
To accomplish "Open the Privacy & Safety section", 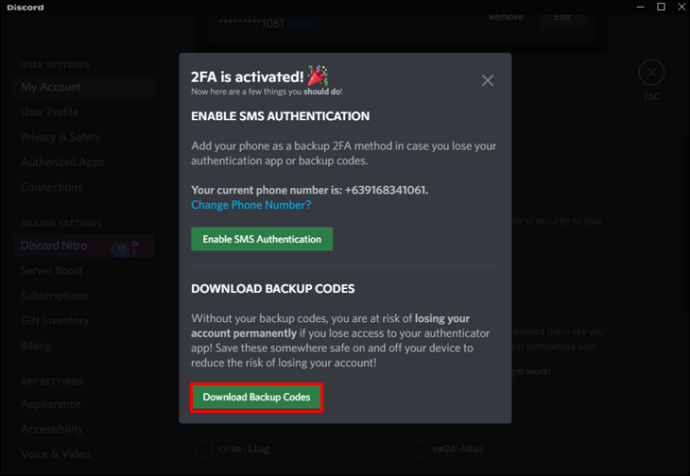I will pyautogui.click(x=61, y=137).
